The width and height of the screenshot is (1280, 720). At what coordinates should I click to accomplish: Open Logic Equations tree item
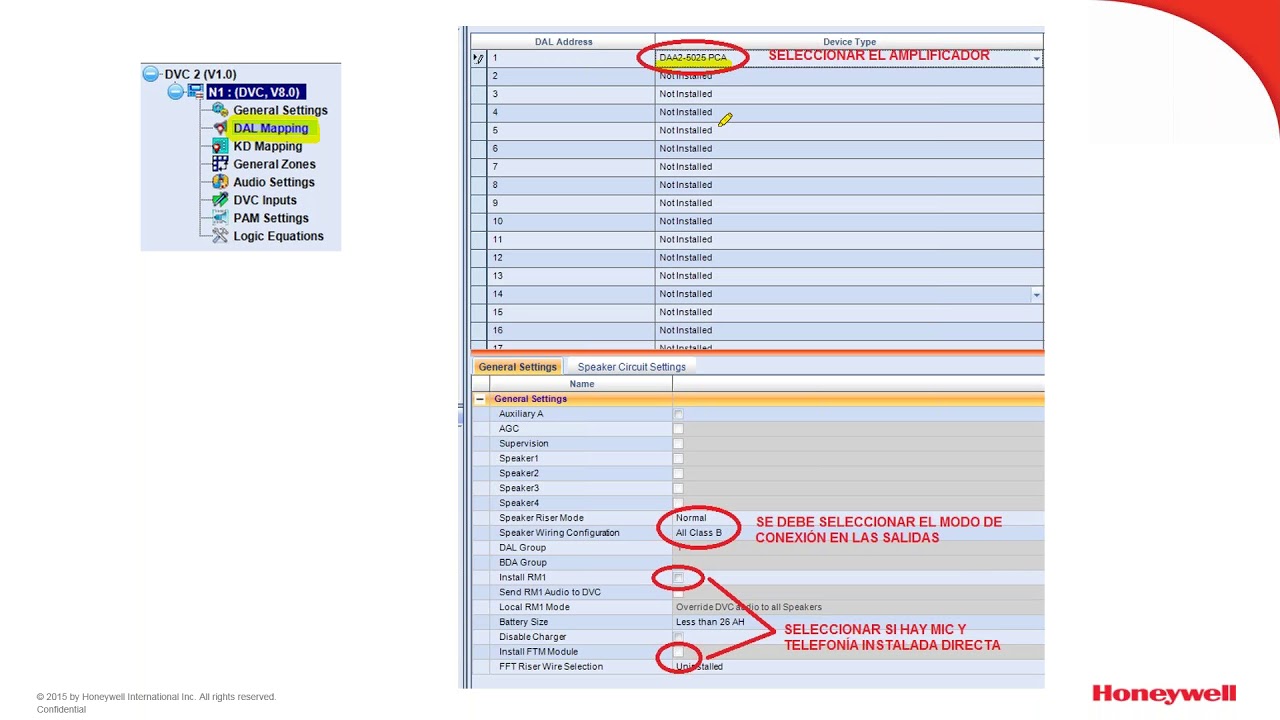point(278,236)
